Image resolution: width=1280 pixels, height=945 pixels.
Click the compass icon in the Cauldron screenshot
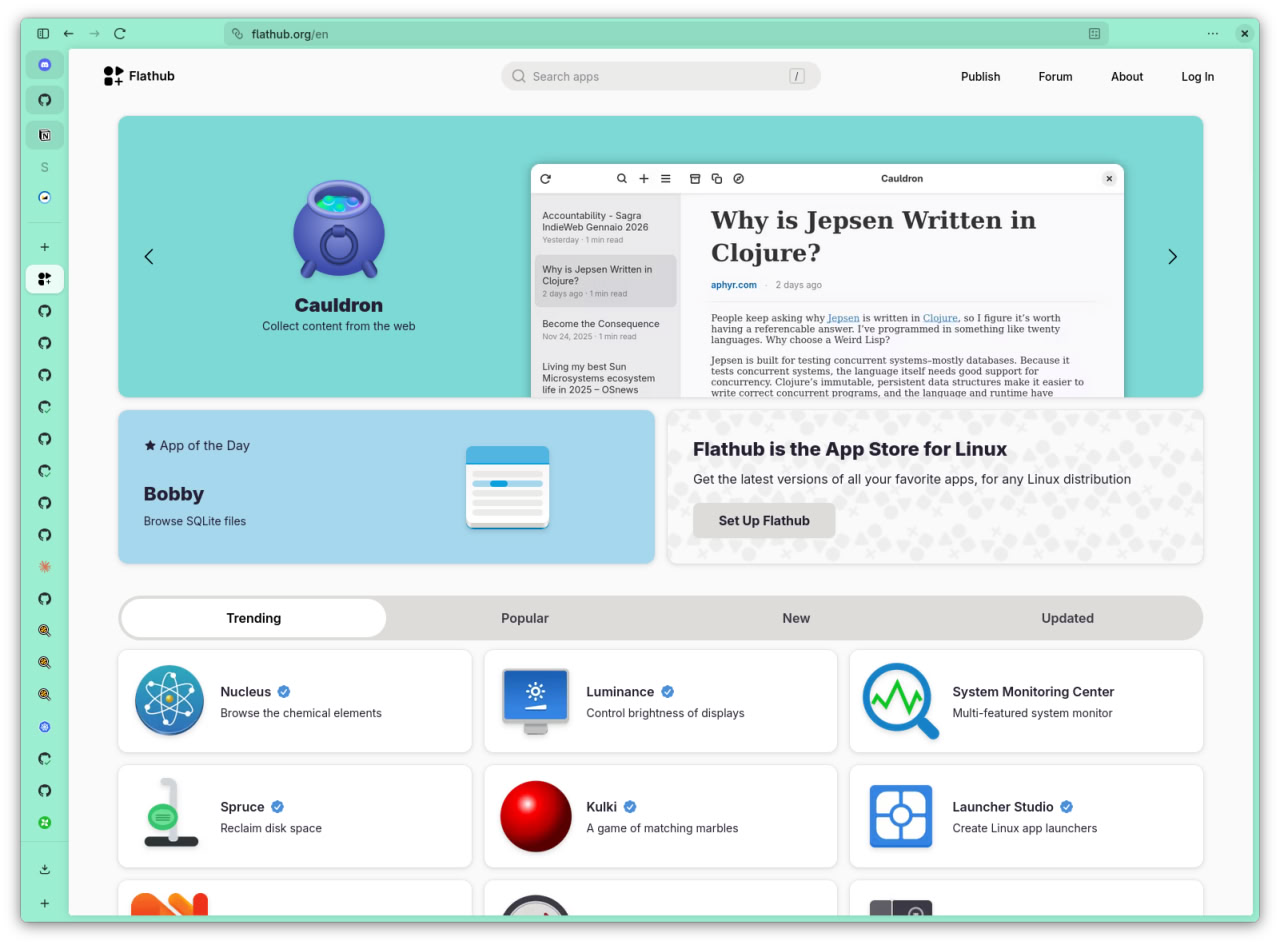point(738,179)
